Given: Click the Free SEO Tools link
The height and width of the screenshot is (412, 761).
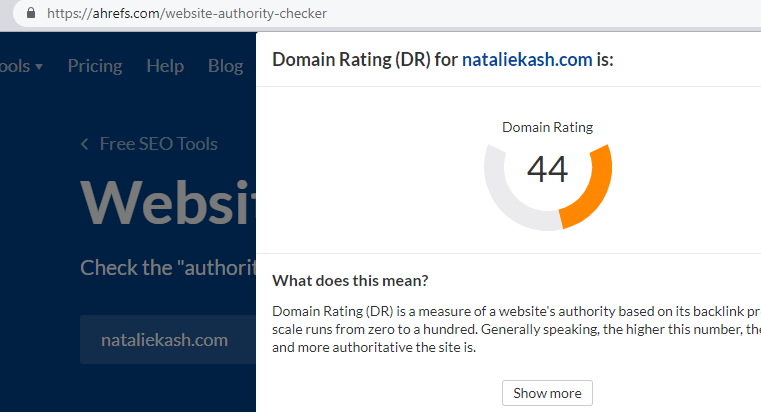Looking at the screenshot, I should pyautogui.click(x=159, y=144).
